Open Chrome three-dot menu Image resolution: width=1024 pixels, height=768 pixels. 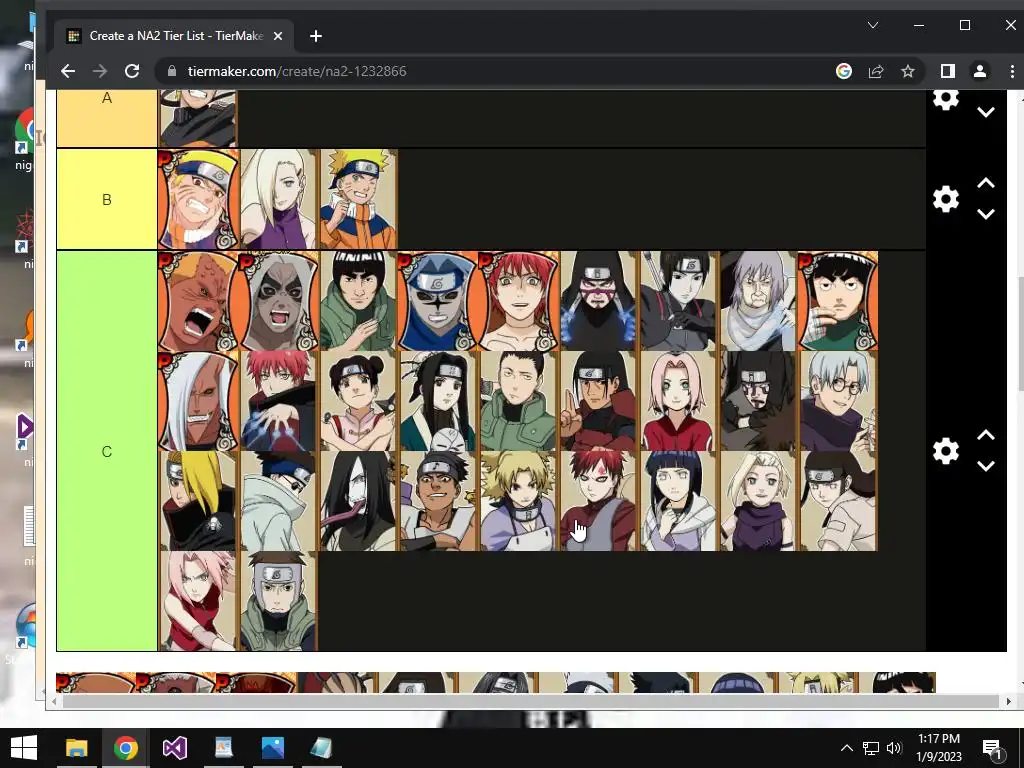[1012, 71]
